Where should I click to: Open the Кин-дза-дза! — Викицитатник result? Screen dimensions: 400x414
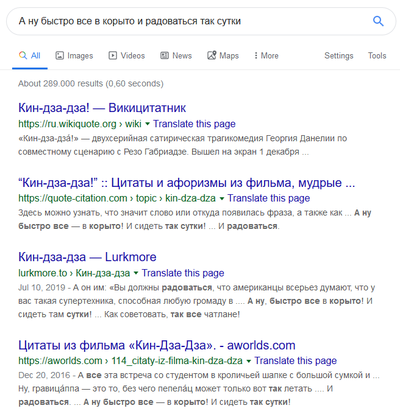(102, 108)
